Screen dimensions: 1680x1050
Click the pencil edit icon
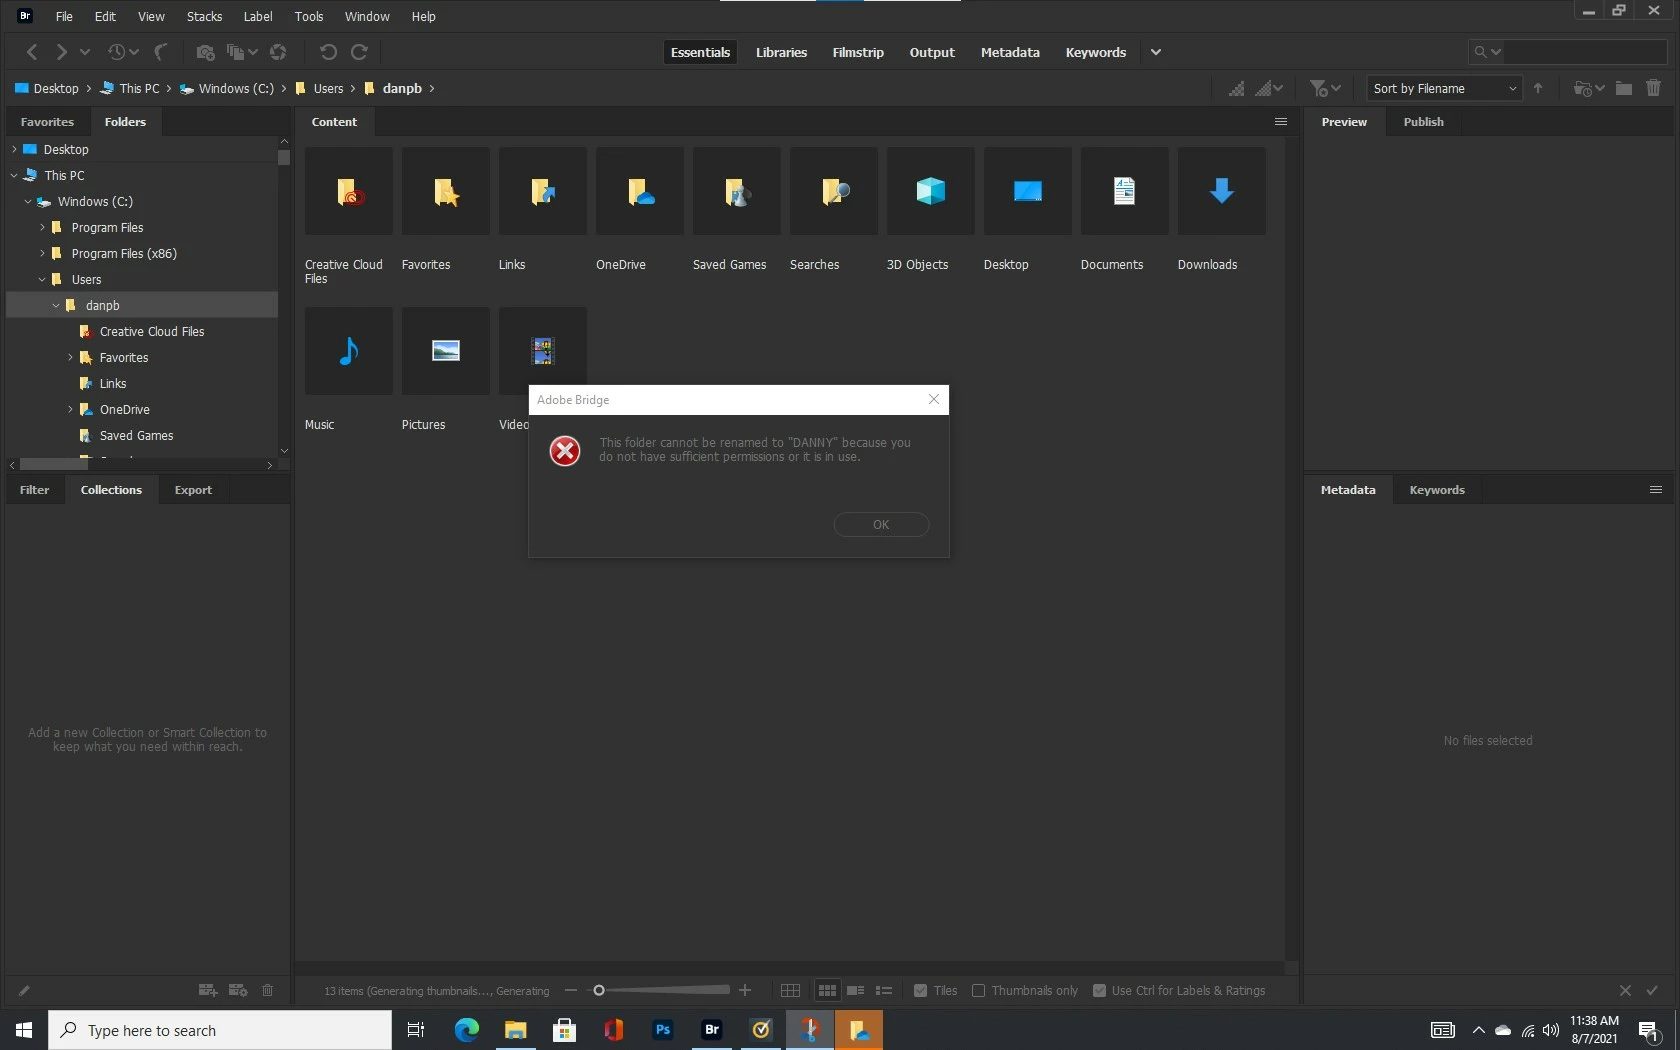click(24, 991)
